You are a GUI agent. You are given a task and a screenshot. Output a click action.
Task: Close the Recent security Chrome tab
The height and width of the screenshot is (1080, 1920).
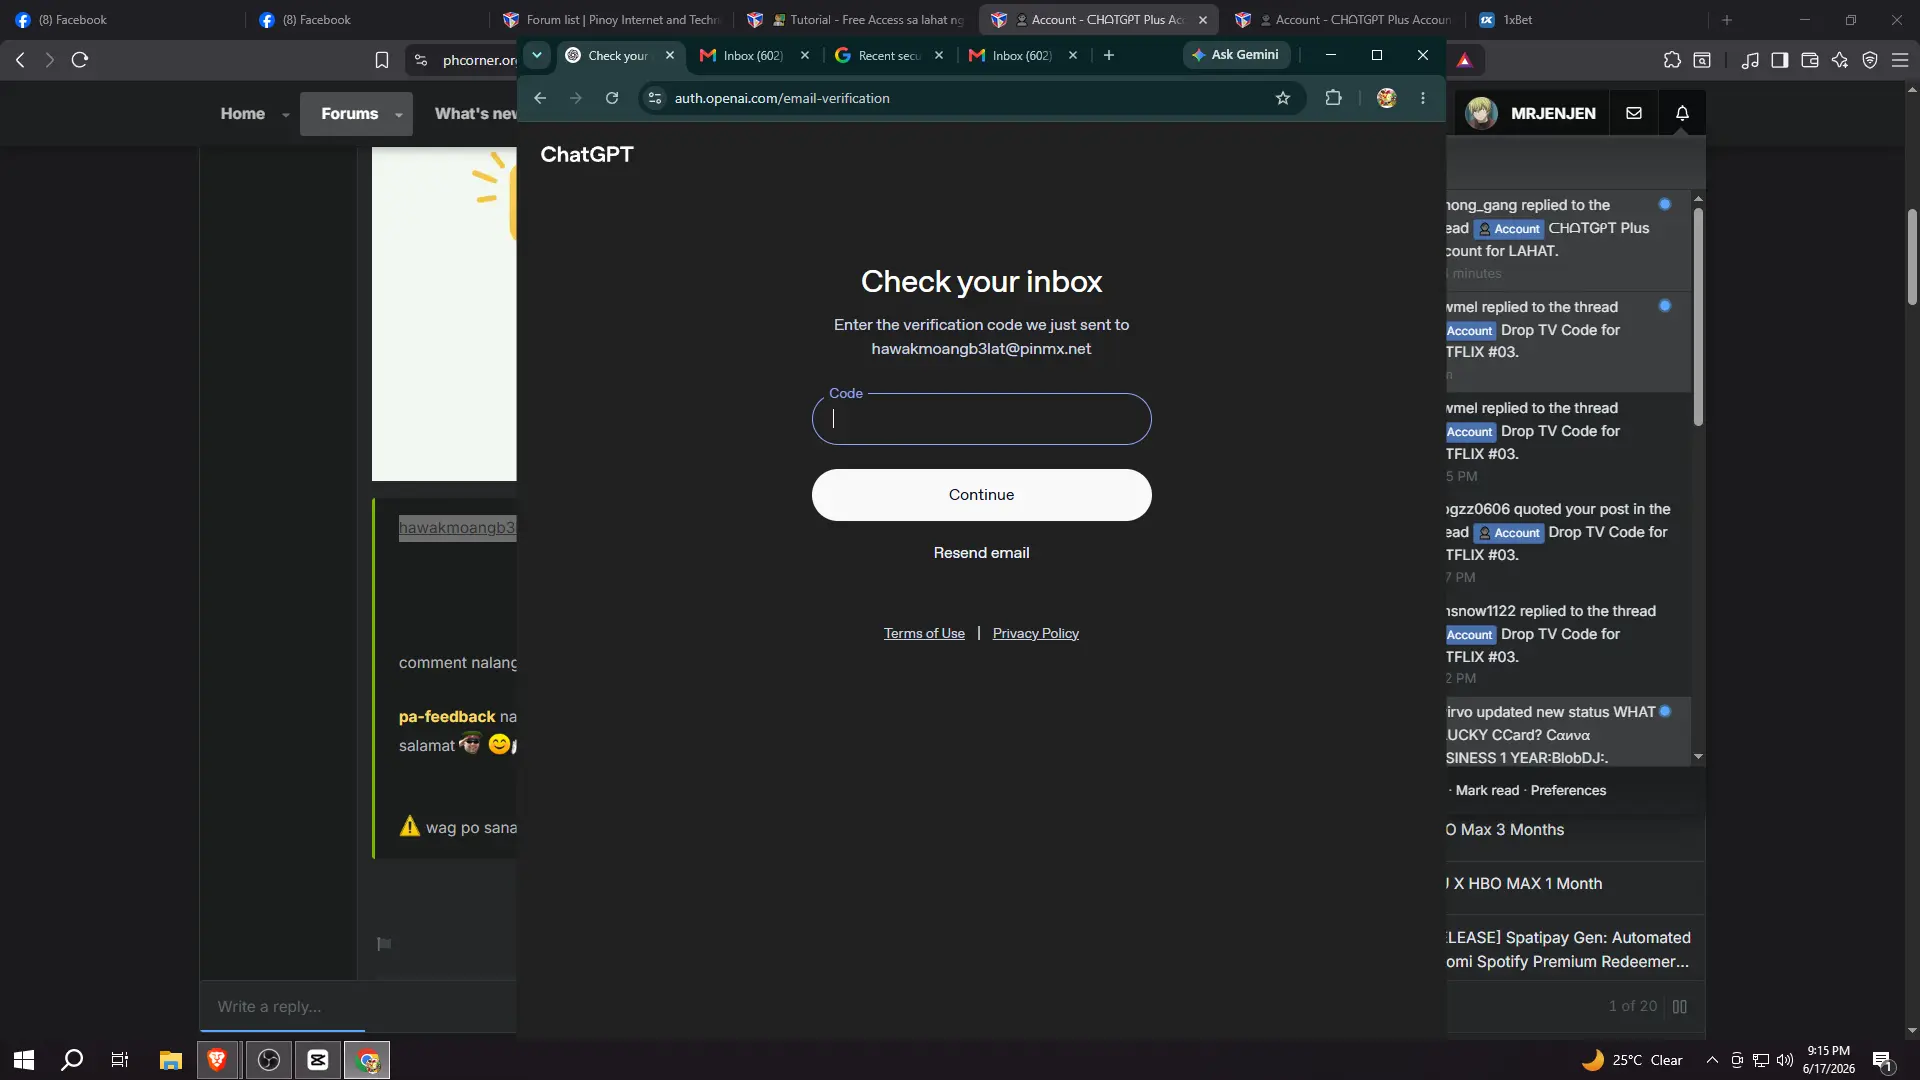coord(939,55)
